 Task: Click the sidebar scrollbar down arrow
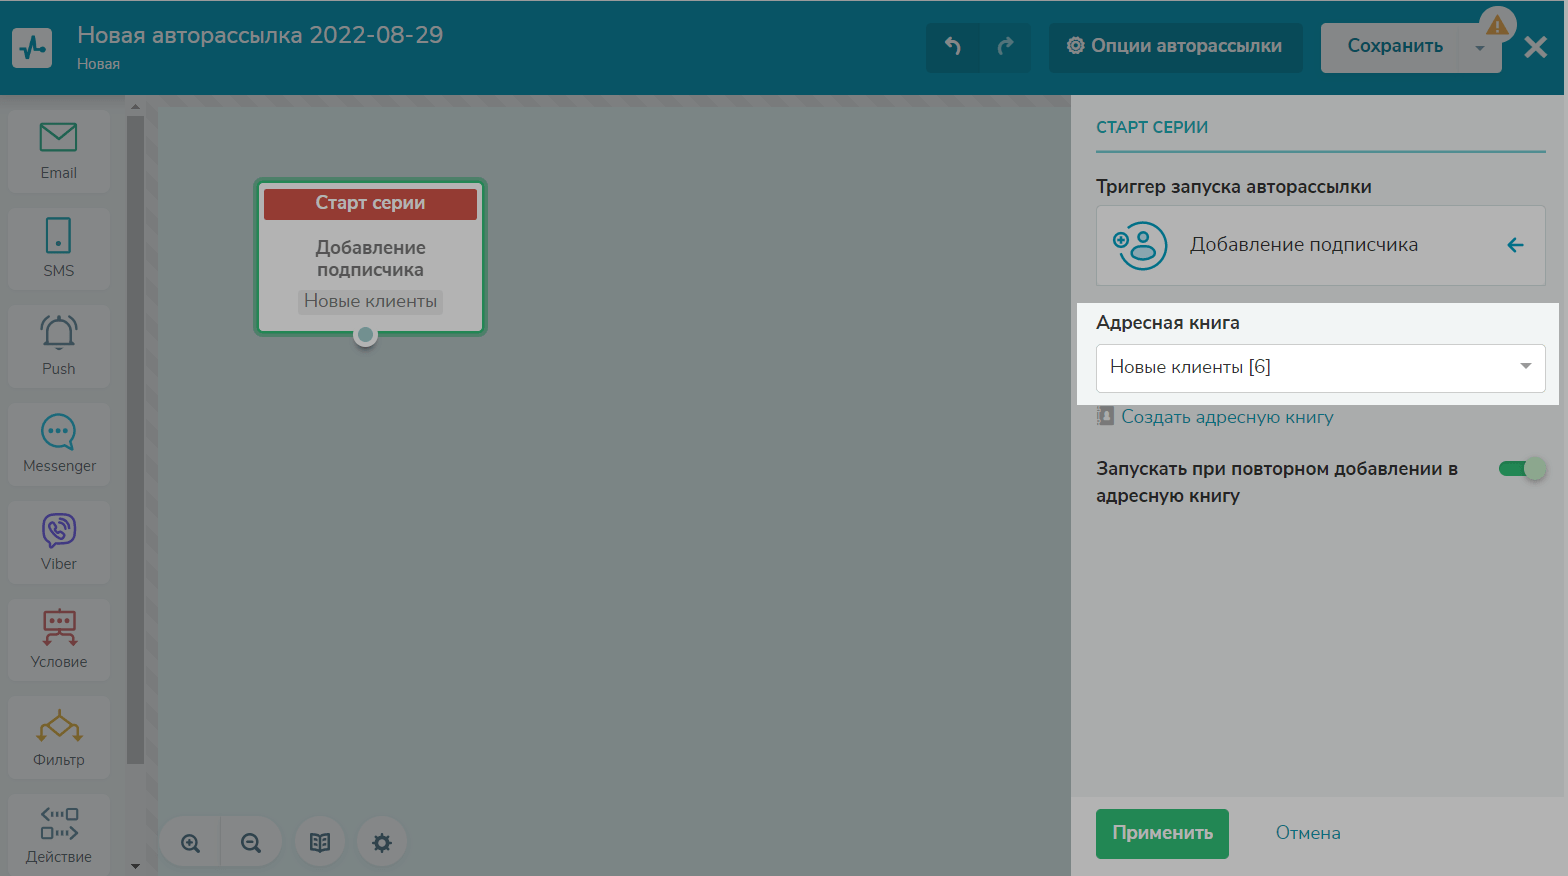[x=136, y=866]
